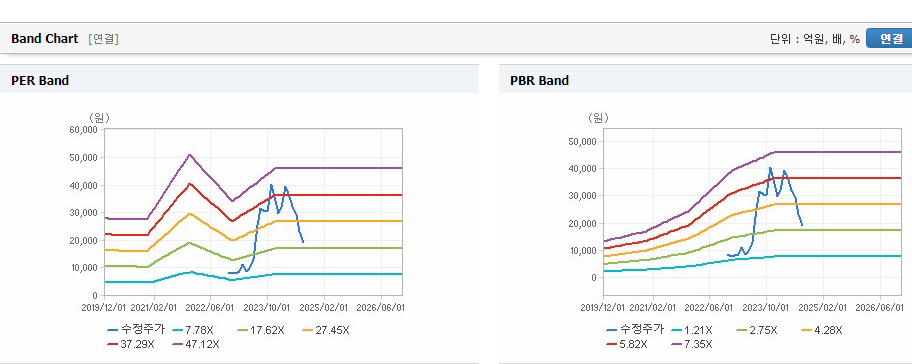
Task: Click the blue 연결 button
Action: 889,38
